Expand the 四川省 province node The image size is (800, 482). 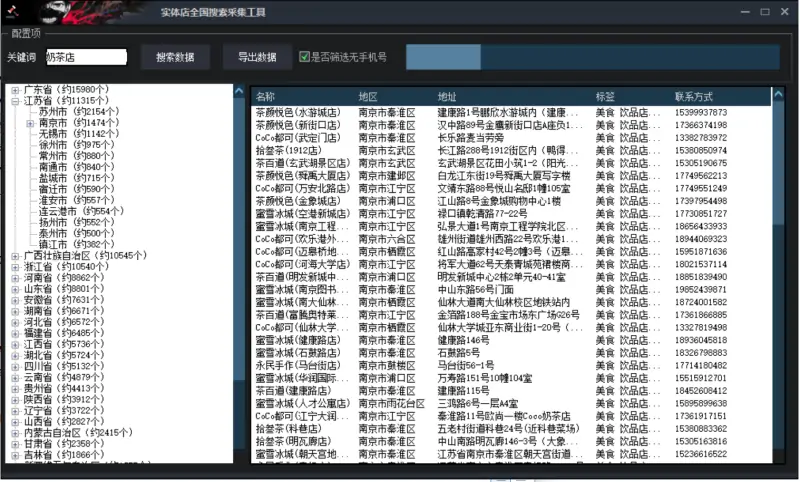tap(15, 366)
